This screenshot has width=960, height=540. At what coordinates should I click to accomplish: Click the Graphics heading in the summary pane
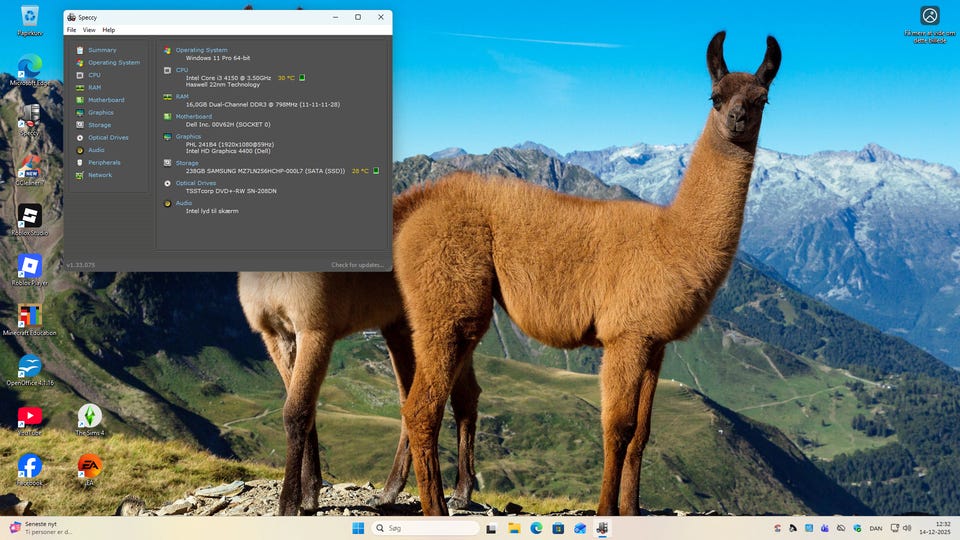point(188,136)
